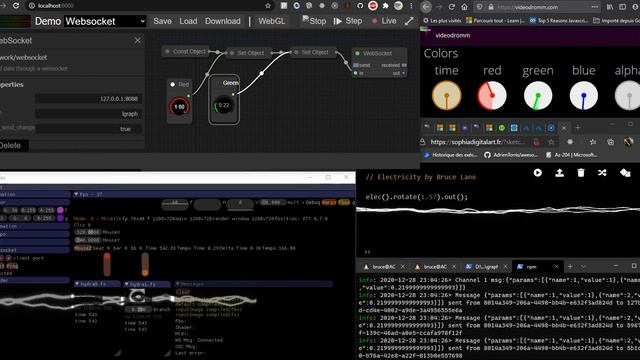
Task: Click the Green knob showing 0.22
Action: 224,105
